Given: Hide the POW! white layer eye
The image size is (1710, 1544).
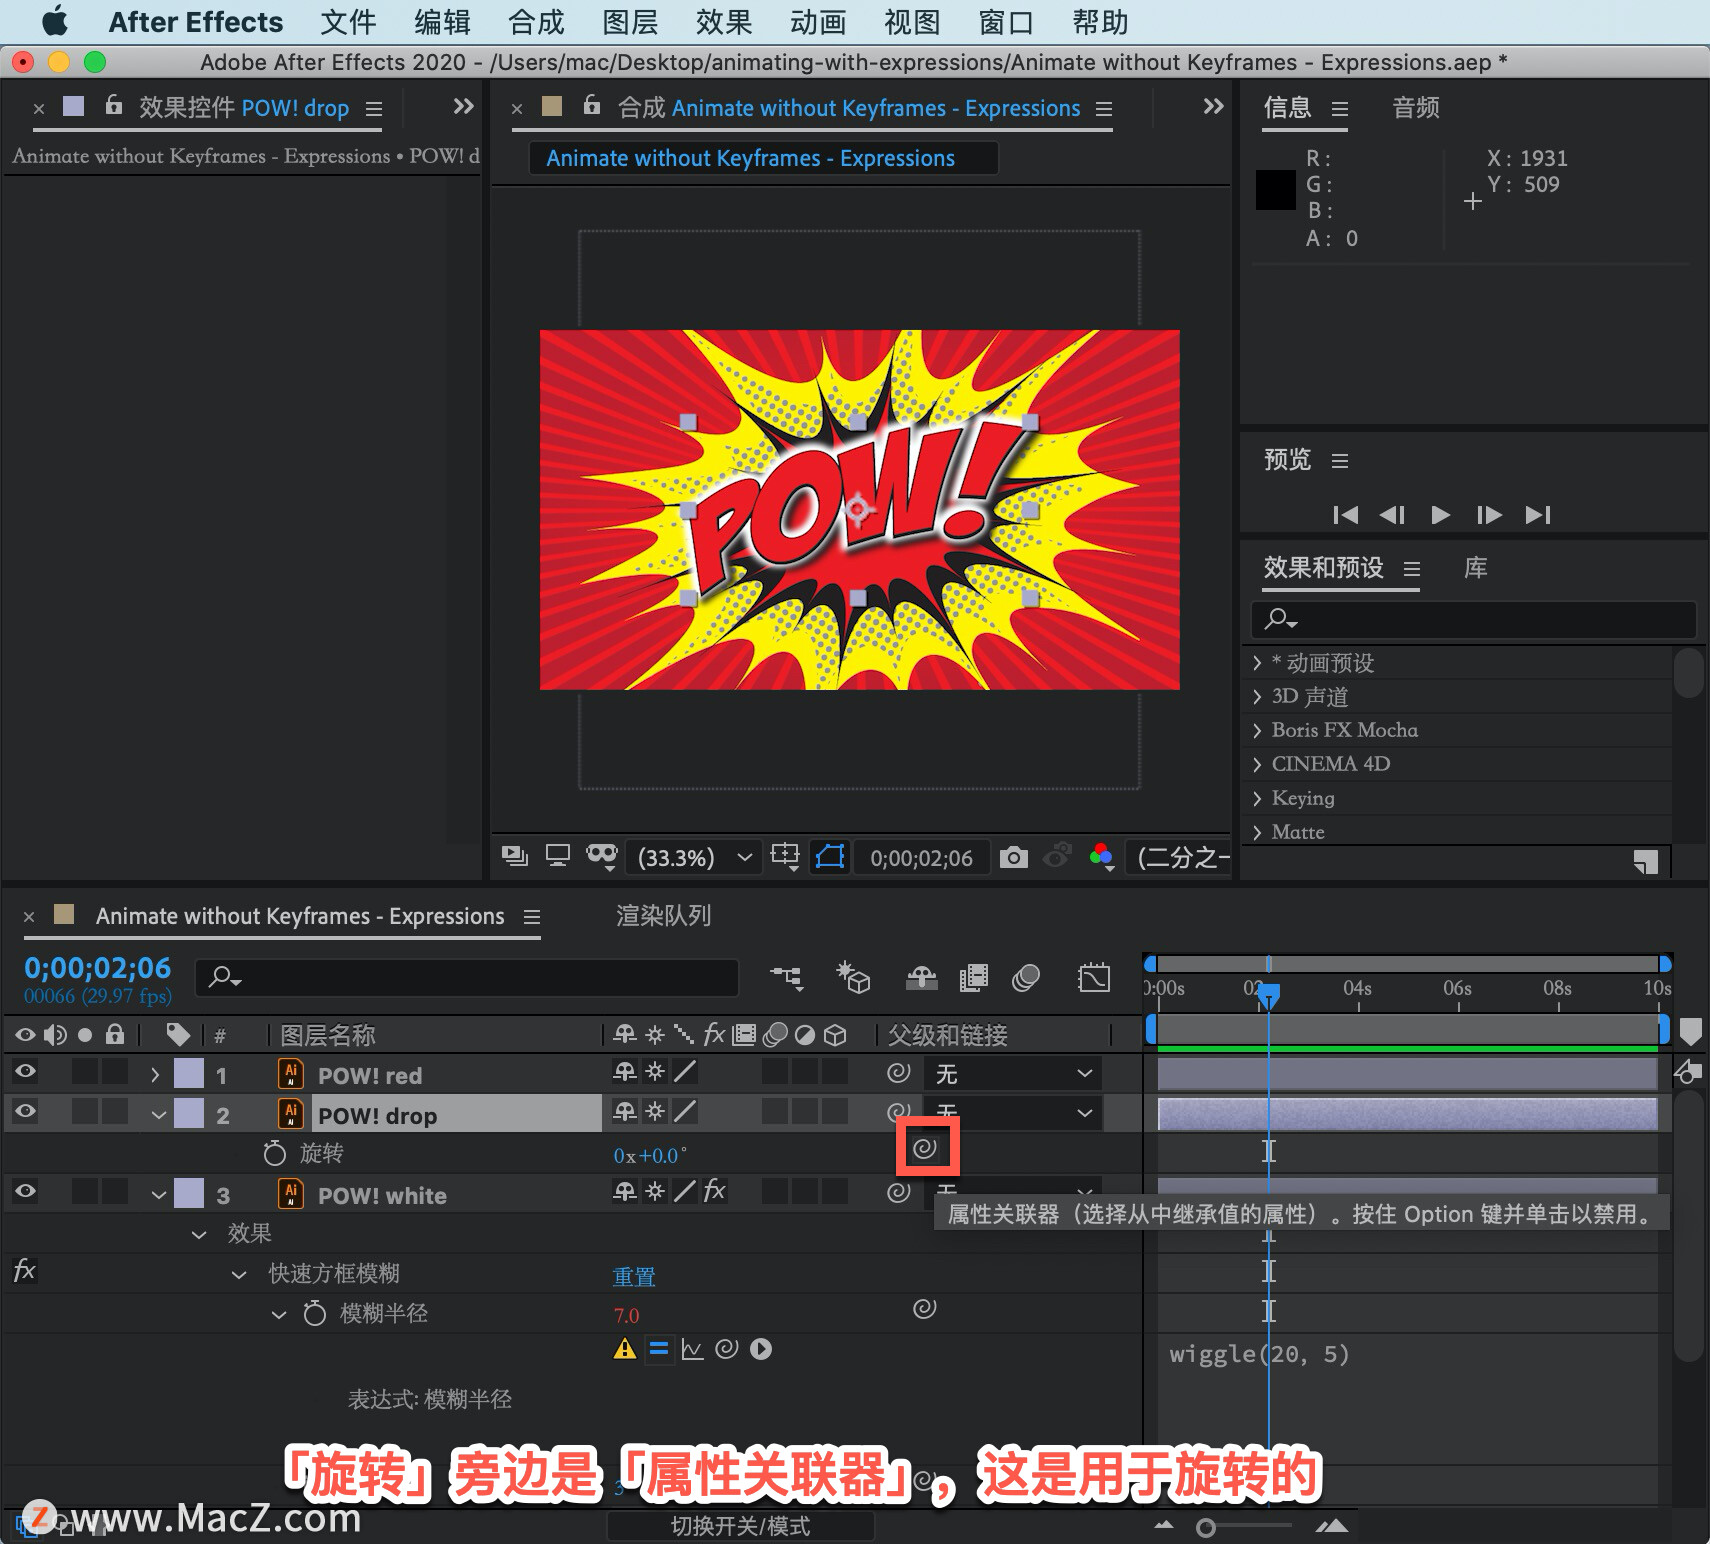Looking at the screenshot, I should coord(25,1191).
